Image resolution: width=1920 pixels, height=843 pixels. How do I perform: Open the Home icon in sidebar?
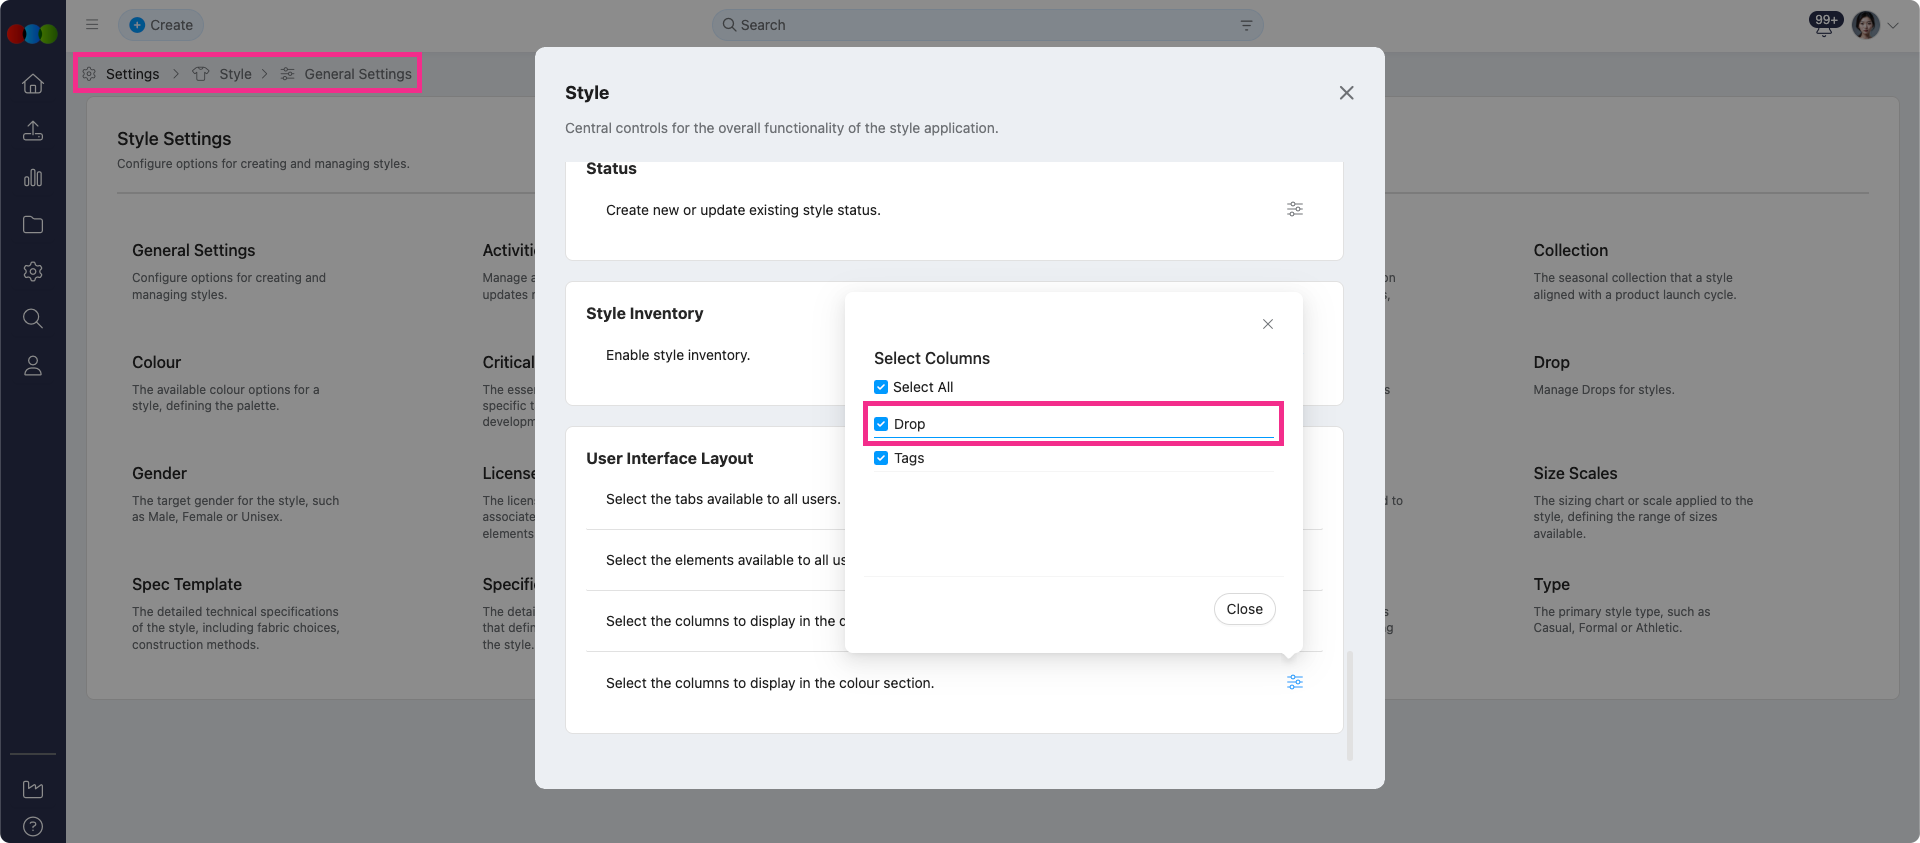[x=33, y=84]
